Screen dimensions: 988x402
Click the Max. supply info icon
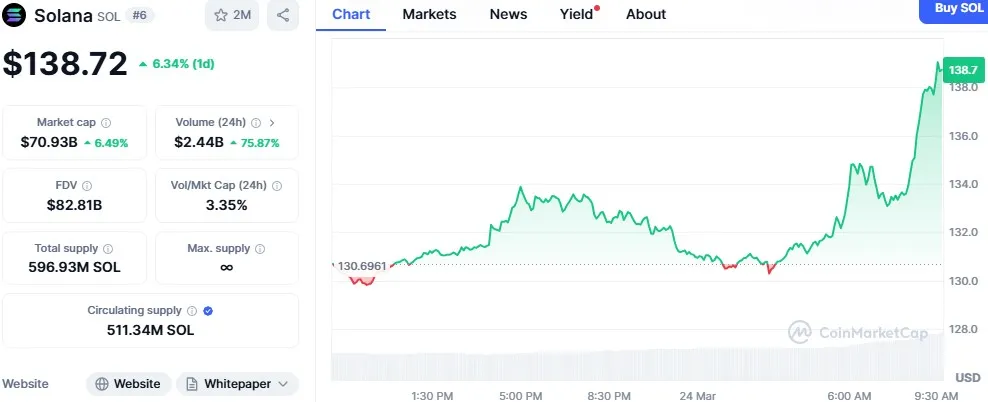260,249
